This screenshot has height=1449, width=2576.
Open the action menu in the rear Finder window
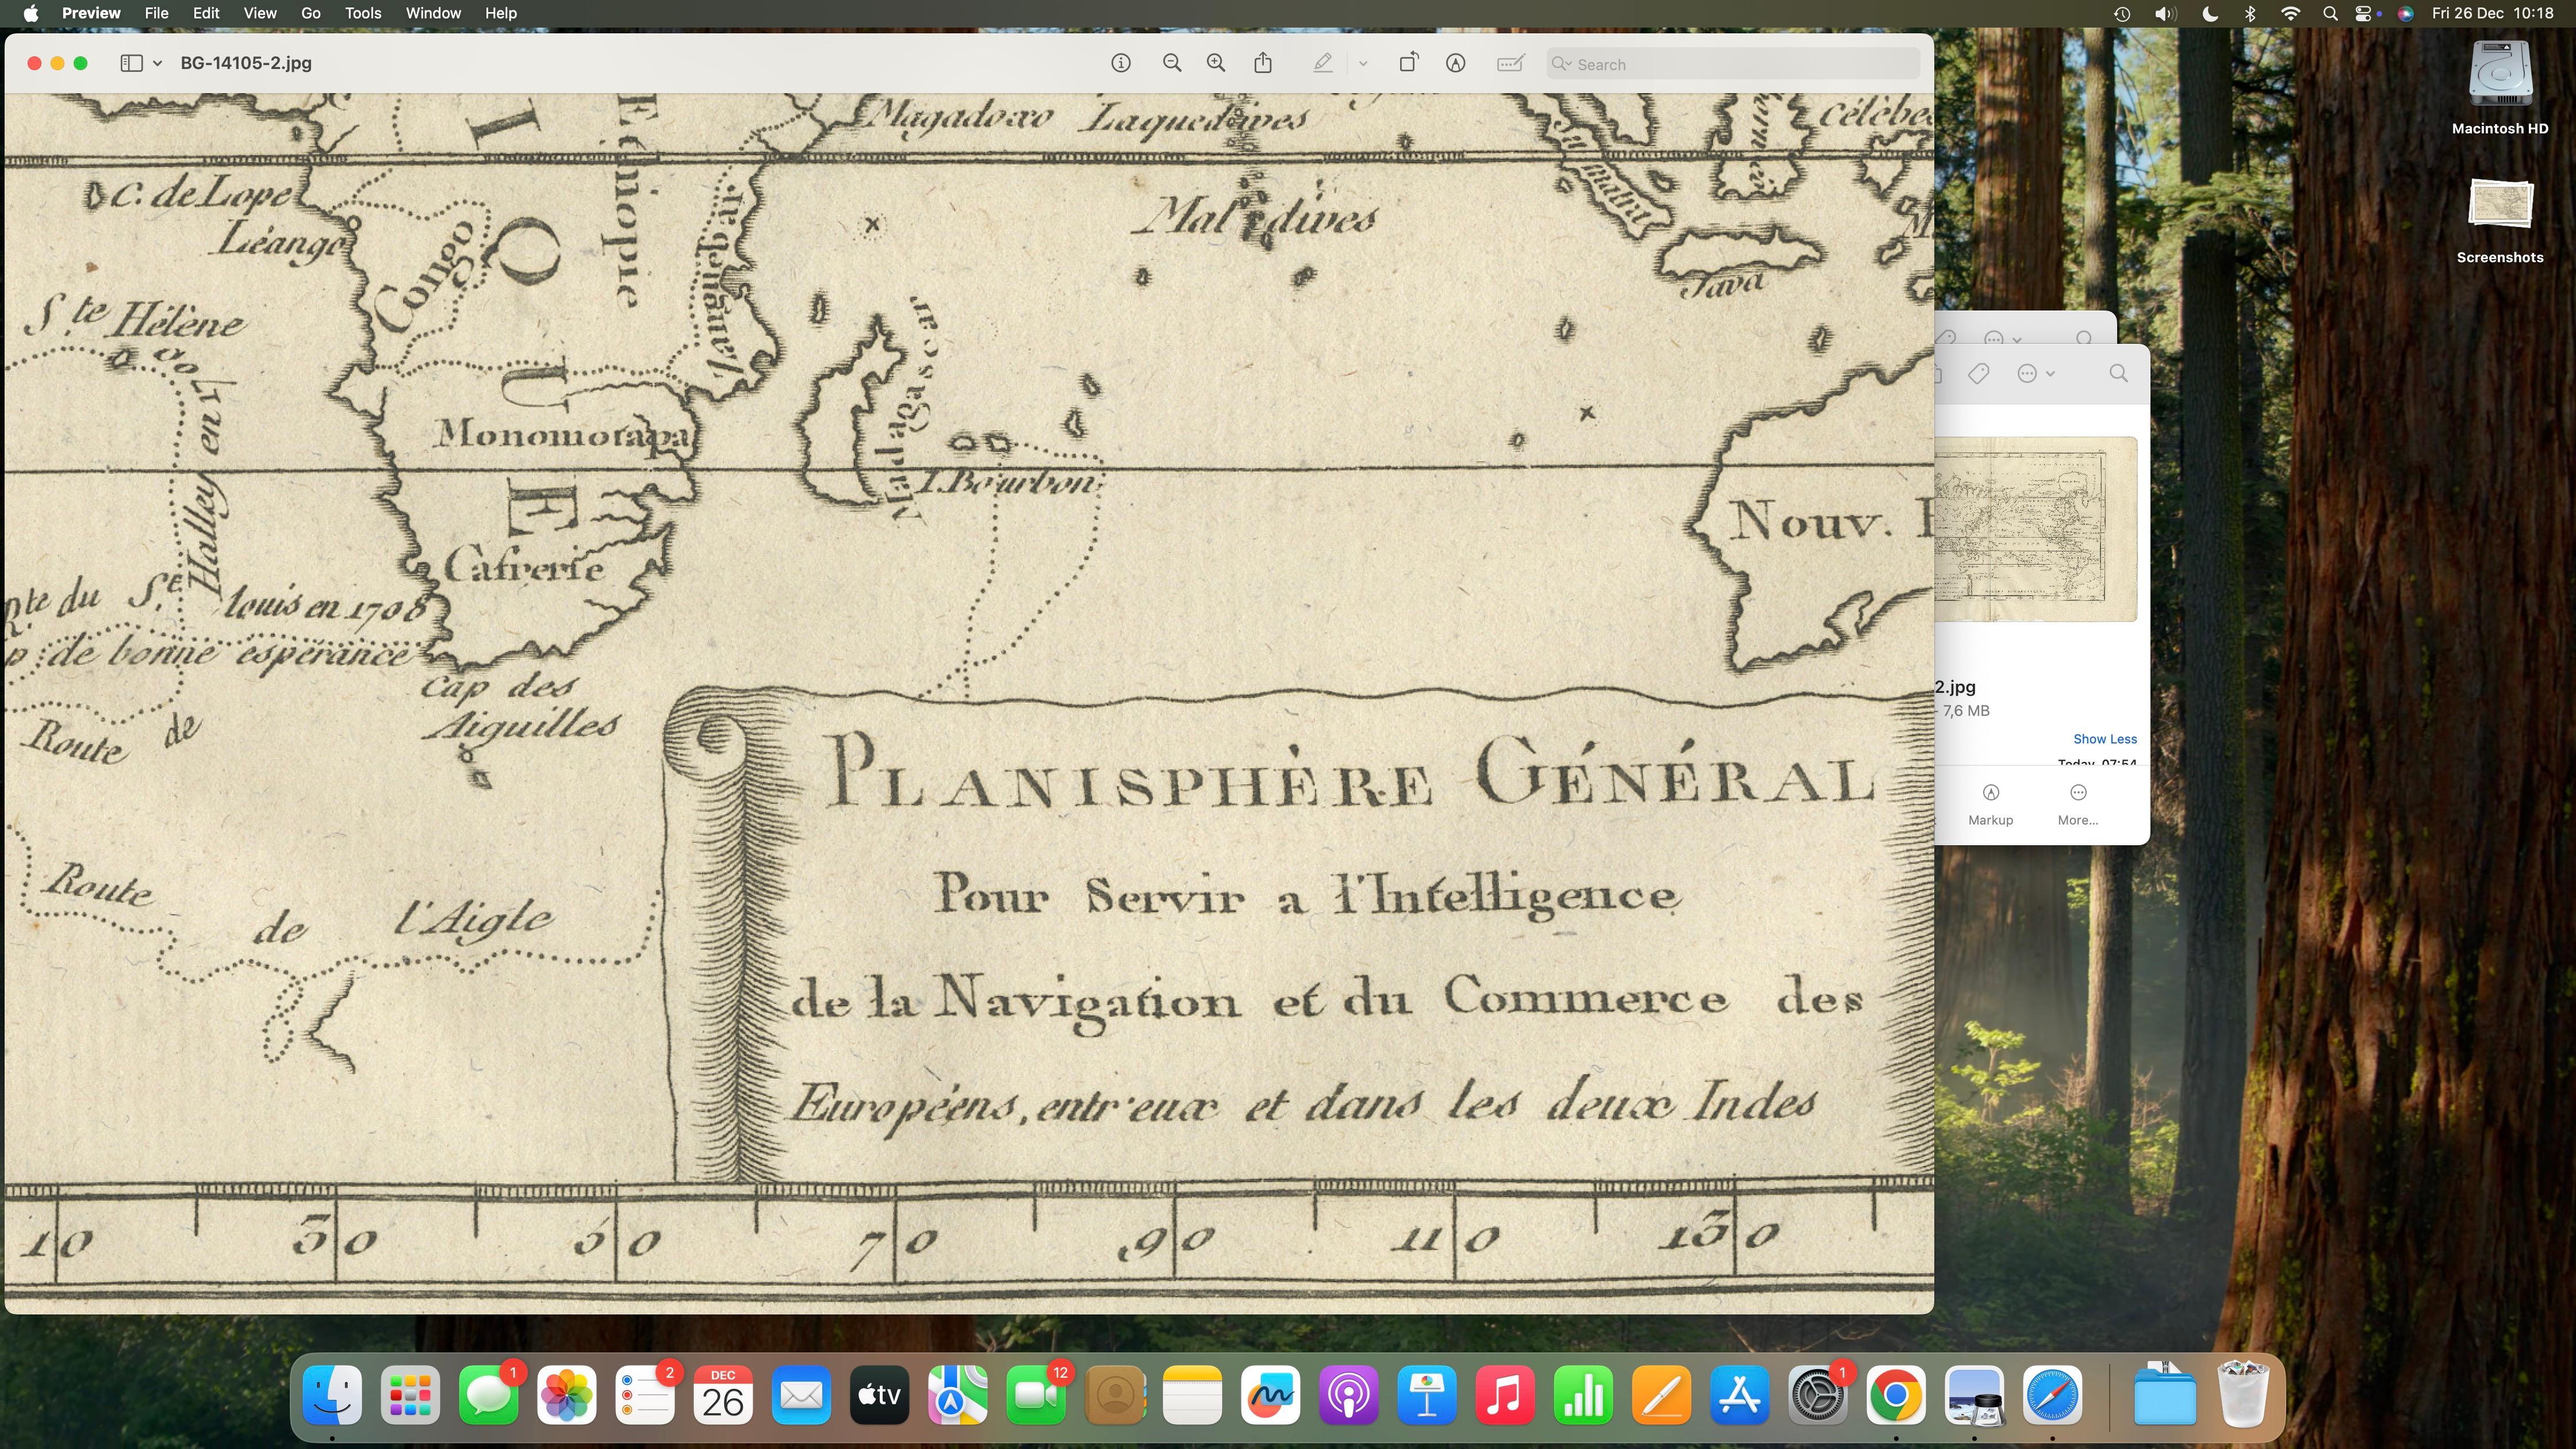(2002, 338)
